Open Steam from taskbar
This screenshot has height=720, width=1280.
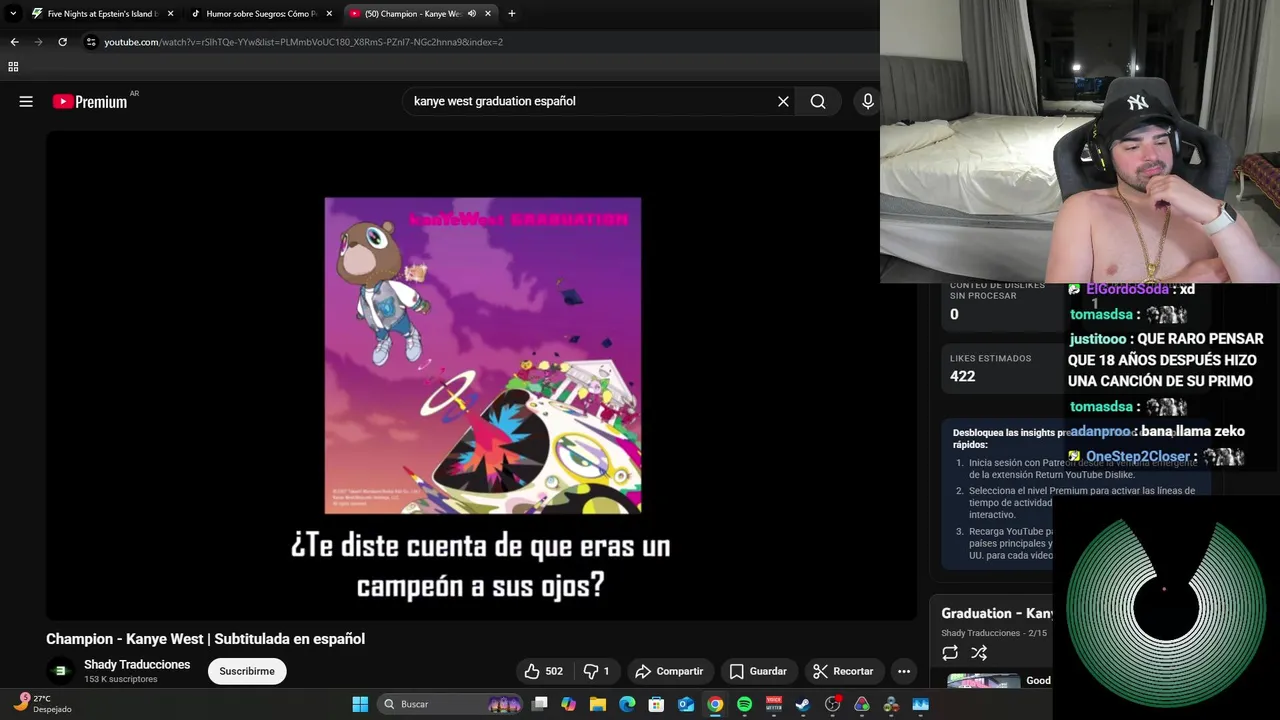point(802,704)
